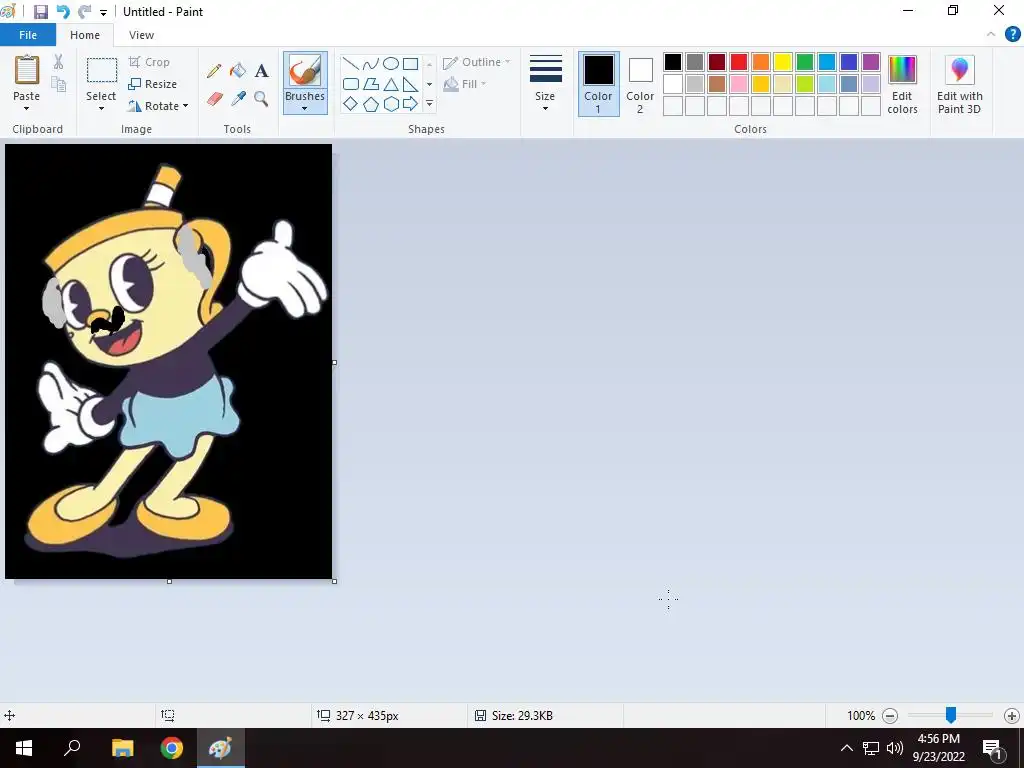This screenshot has width=1024, height=768.
Task: Select the Pencil tool
Action: point(214,71)
